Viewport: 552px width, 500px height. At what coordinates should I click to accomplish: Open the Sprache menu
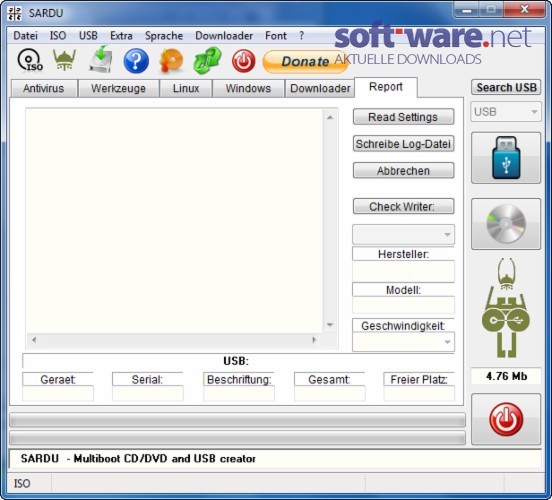[164, 36]
